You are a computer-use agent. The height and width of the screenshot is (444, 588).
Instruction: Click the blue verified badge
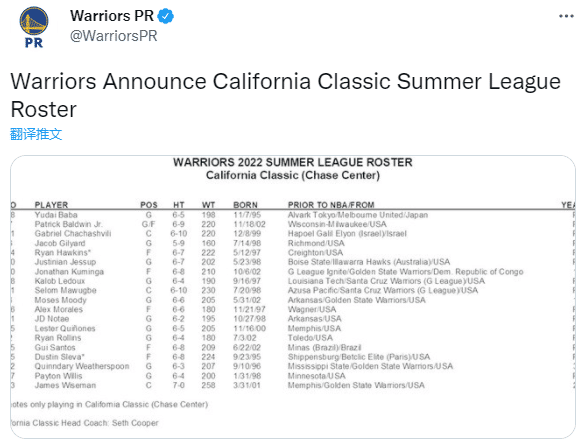pos(165,16)
